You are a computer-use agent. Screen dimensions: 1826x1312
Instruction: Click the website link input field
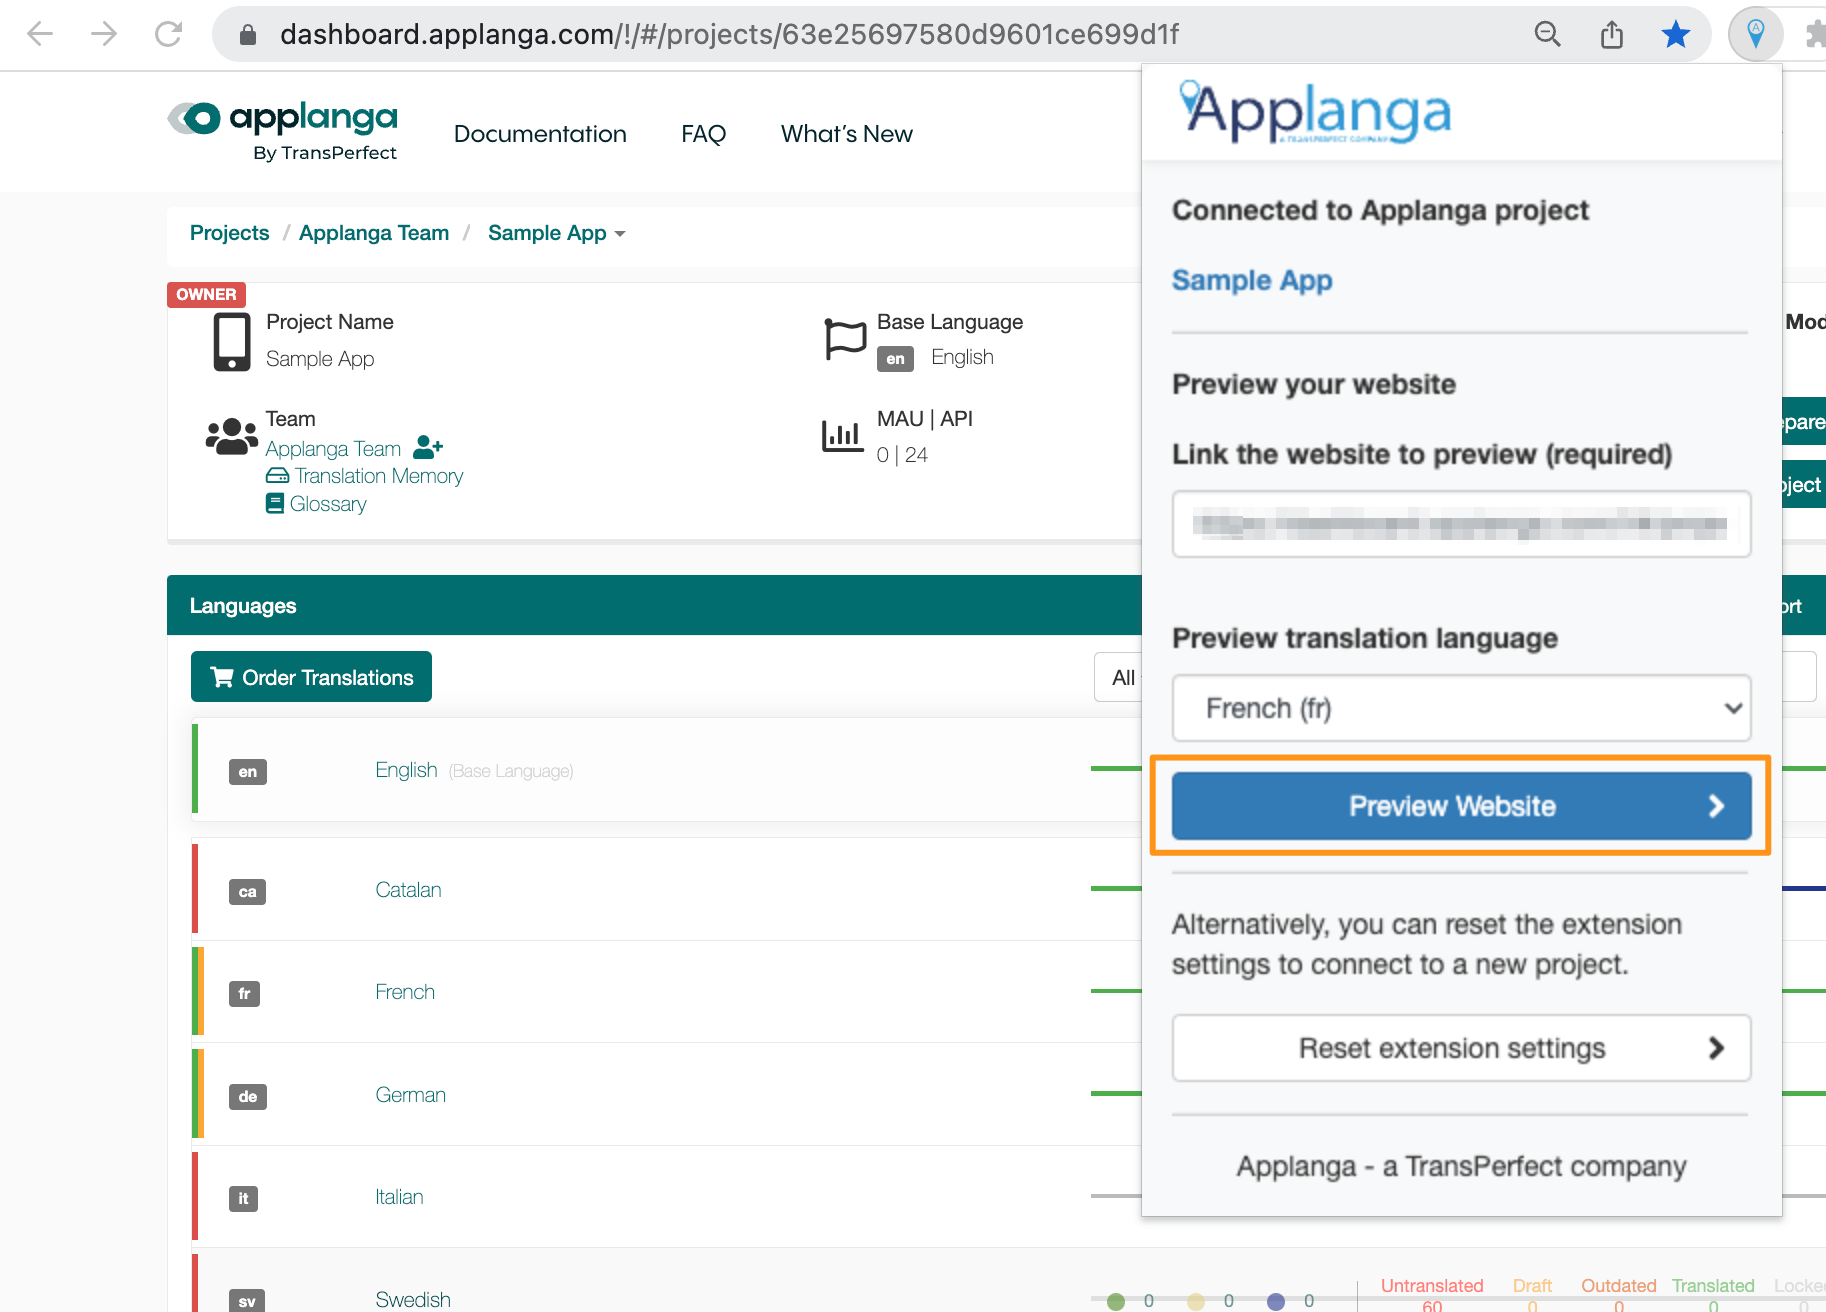(1461, 524)
